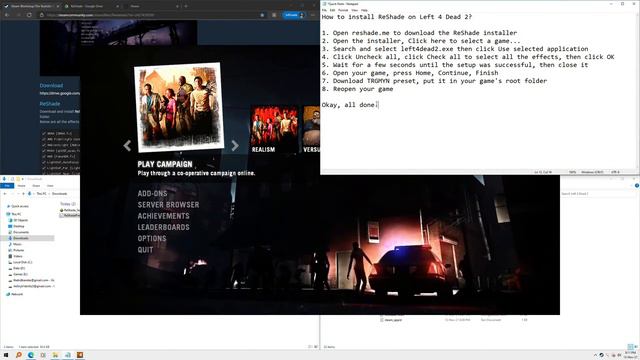Screen dimensions: 640x360
Task: Click the search icon on the taskbar
Action: 18,355
